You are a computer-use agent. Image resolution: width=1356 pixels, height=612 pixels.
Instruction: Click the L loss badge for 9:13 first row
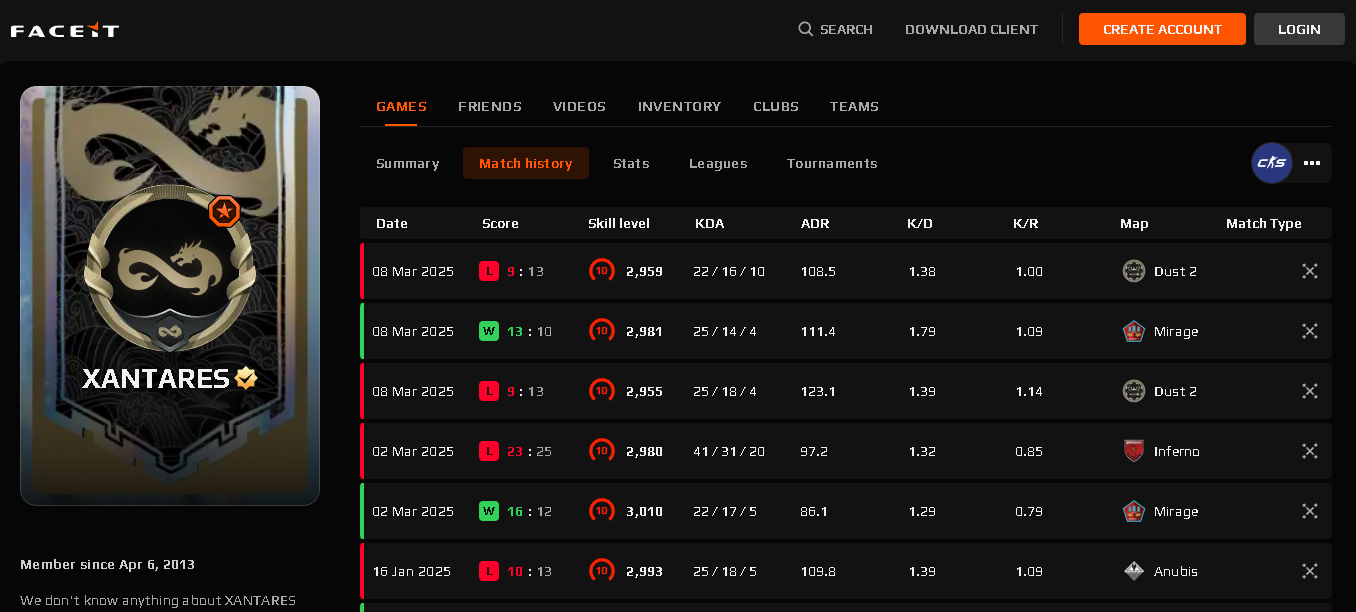pos(489,271)
